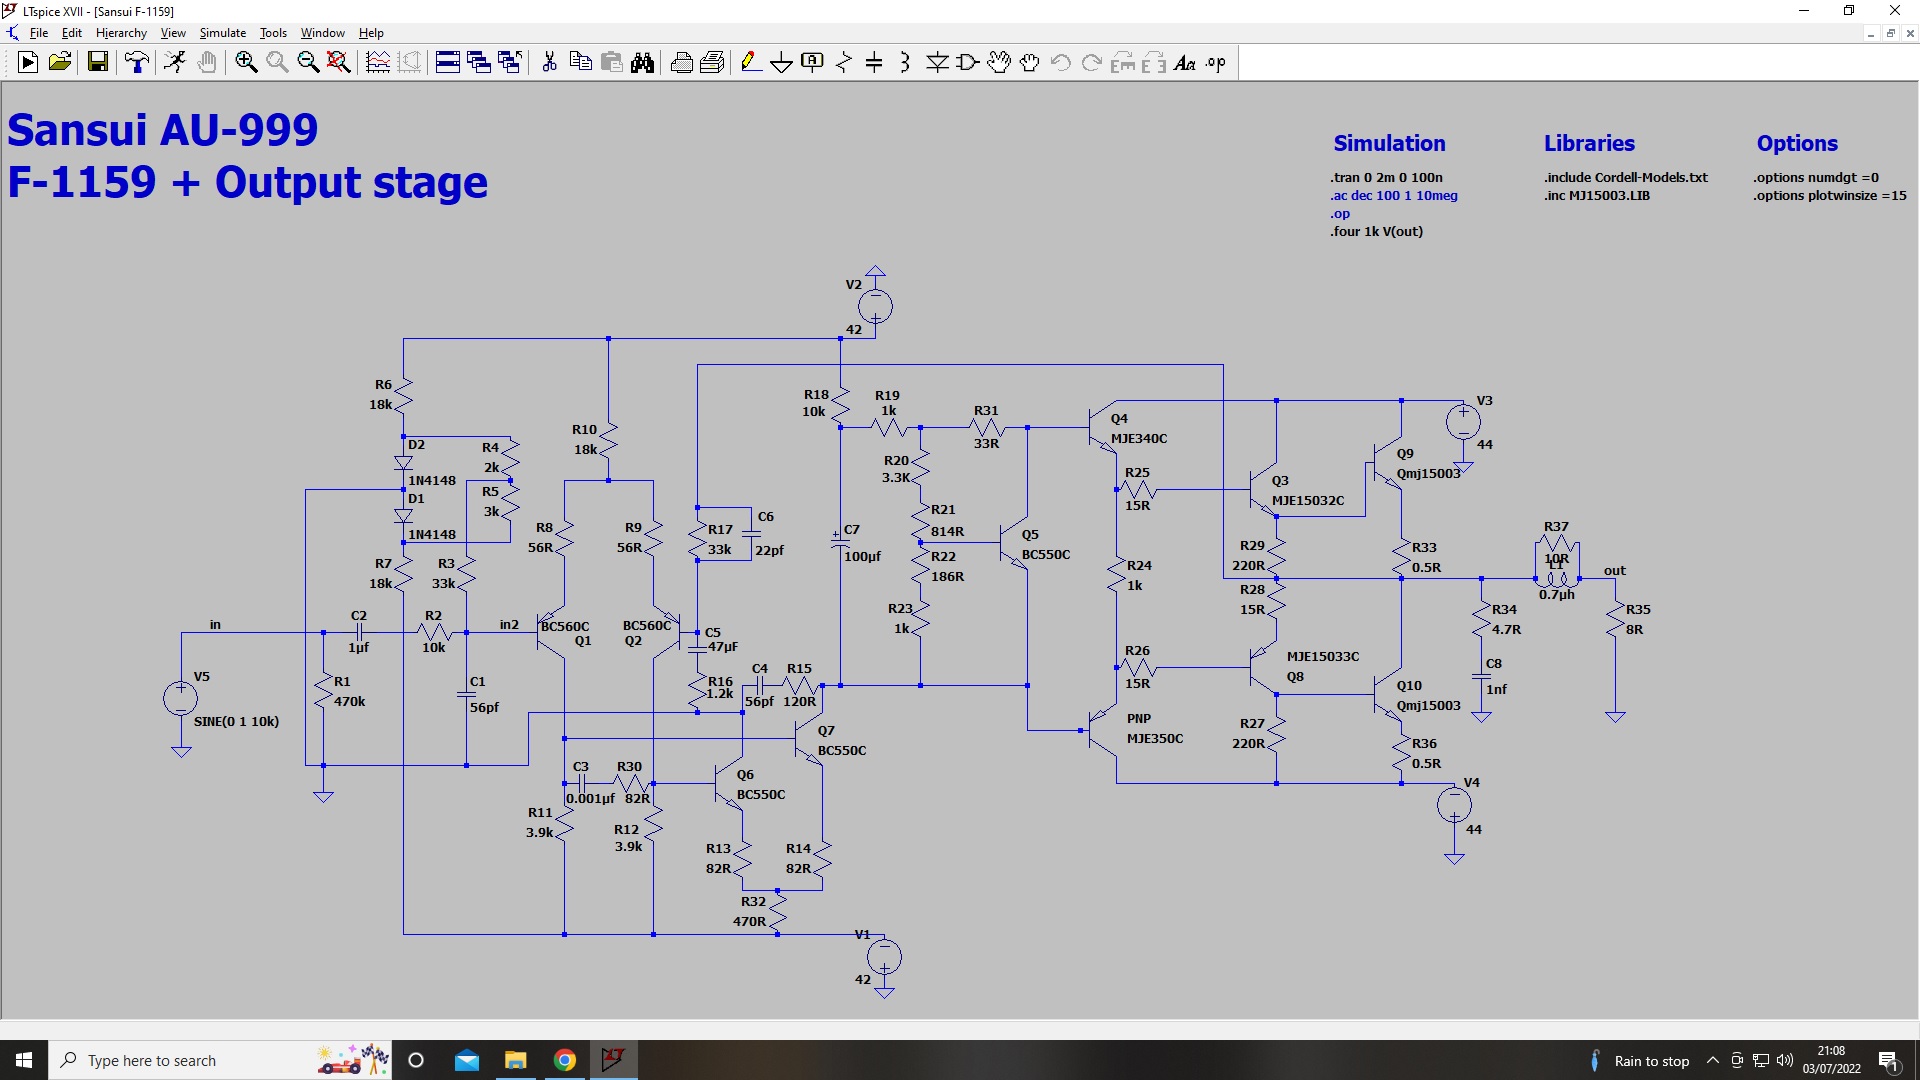Select the Inductor placement tool
The image size is (1920, 1080).
point(905,63)
